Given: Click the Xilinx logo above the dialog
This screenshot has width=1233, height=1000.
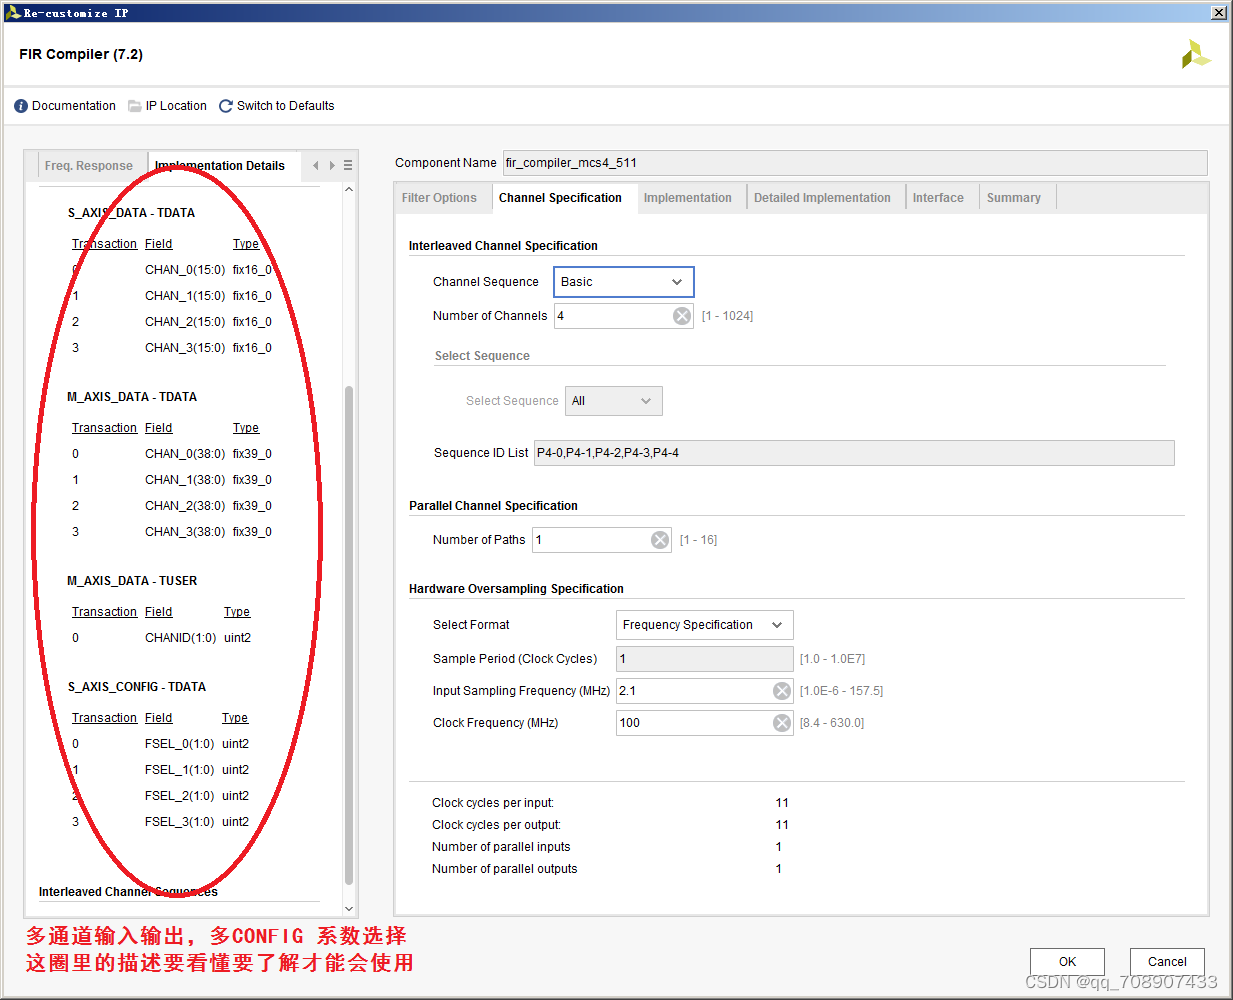Looking at the screenshot, I should click(x=1196, y=54).
